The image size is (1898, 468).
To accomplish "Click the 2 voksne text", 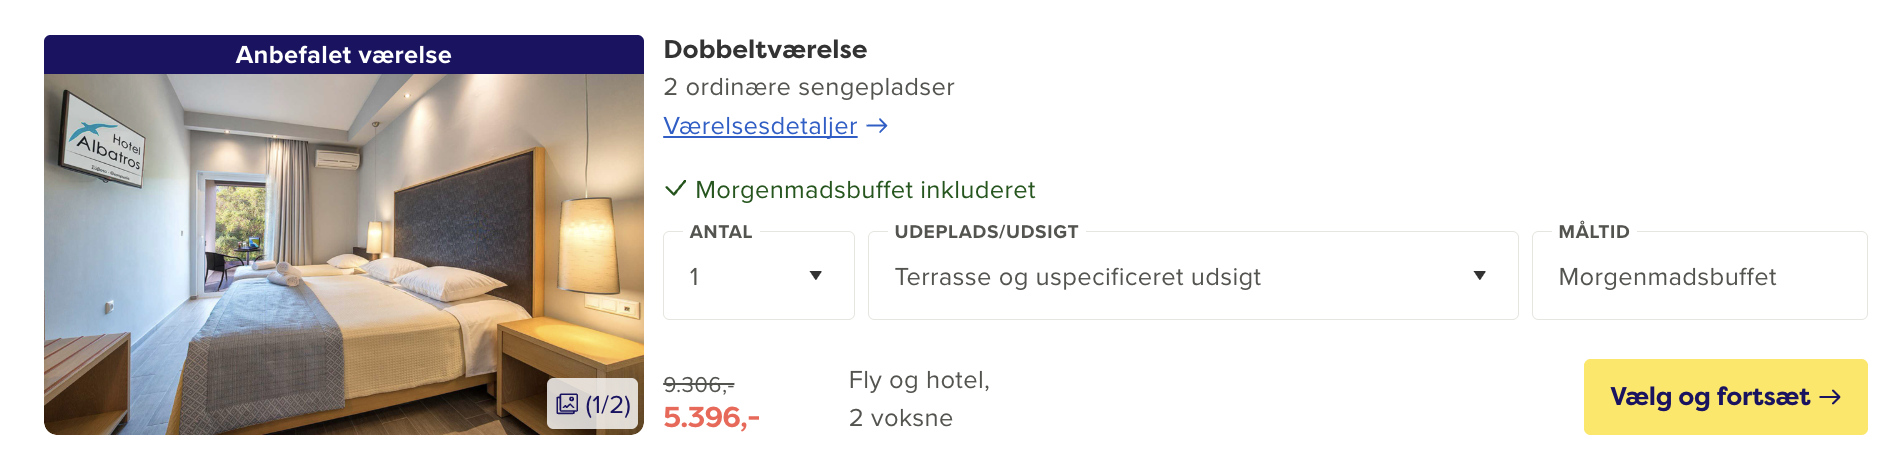I will pyautogui.click(x=900, y=418).
